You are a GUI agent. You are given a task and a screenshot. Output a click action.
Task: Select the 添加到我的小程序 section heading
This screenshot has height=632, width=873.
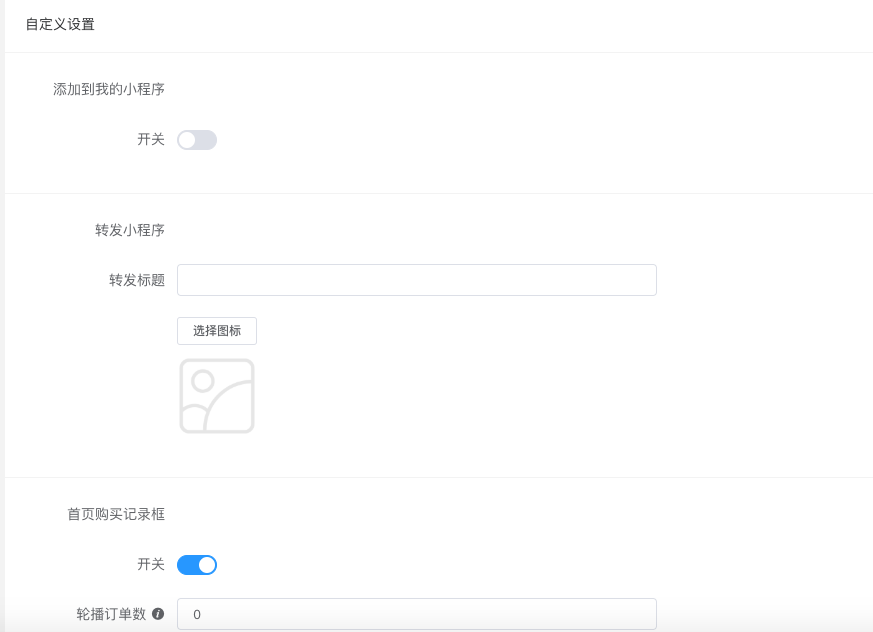click(x=109, y=89)
